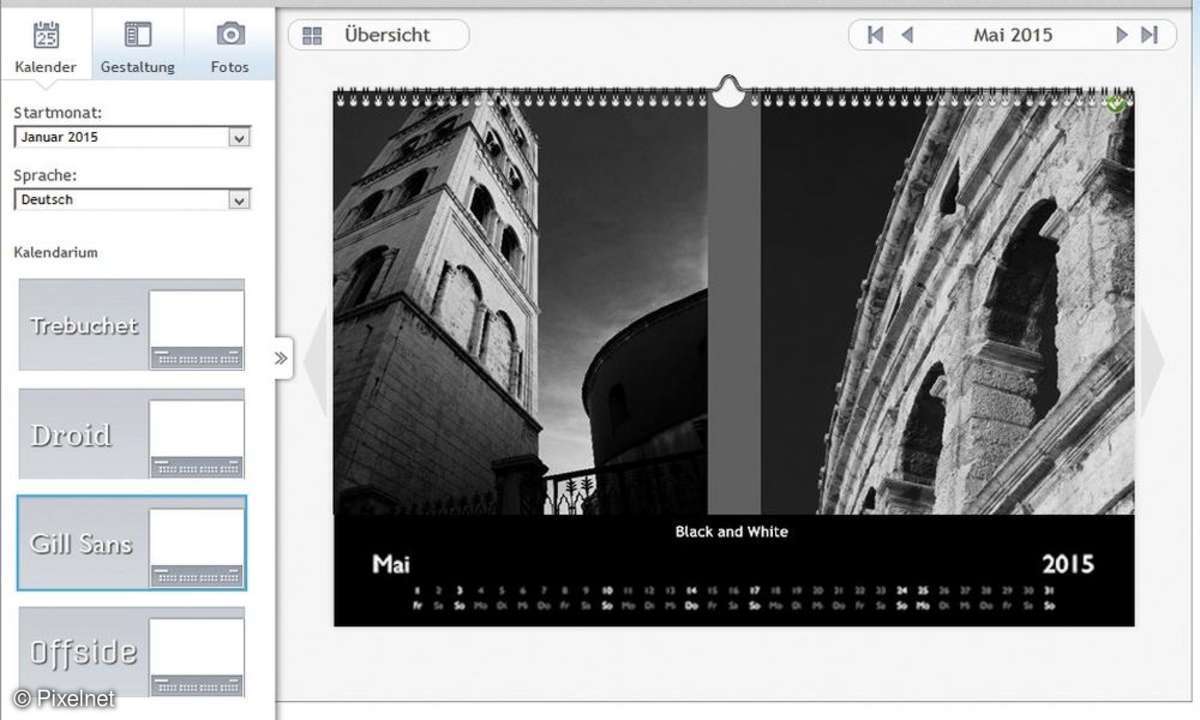1200x720 pixels.
Task: Select the left tower photo
Action: (x=520, y=305)
